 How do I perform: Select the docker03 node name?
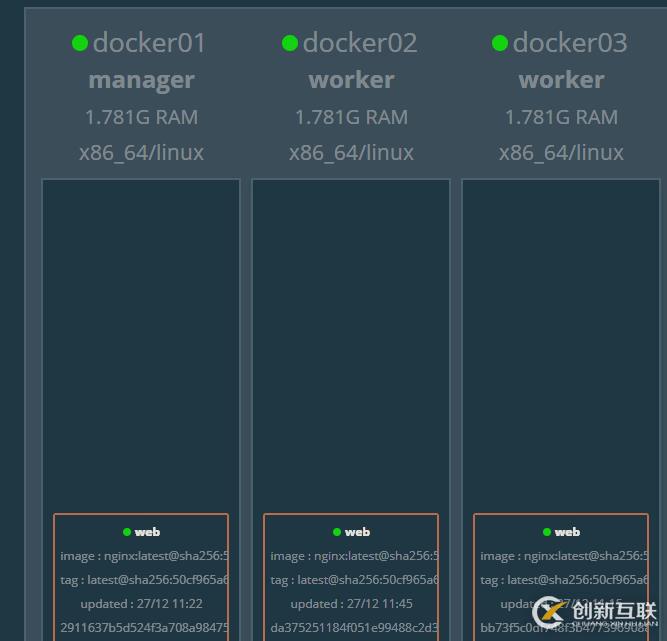(569, 43)
